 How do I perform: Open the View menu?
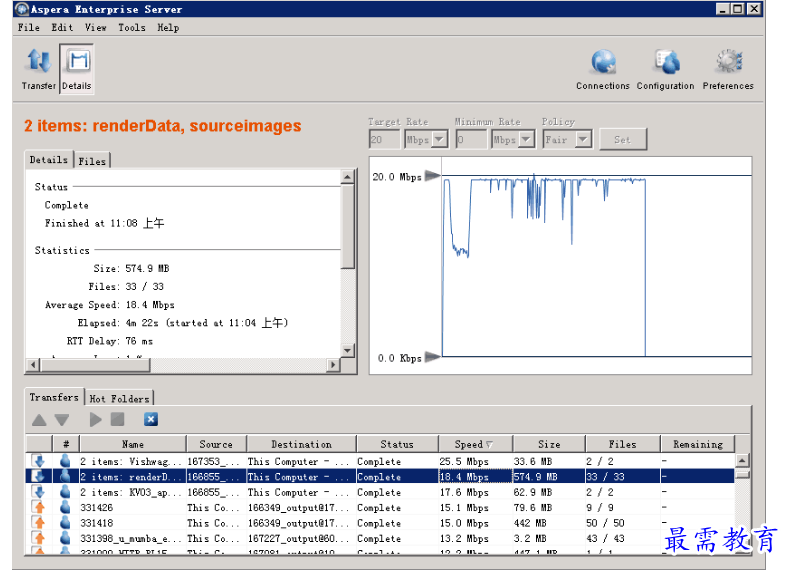click(95, 28)
